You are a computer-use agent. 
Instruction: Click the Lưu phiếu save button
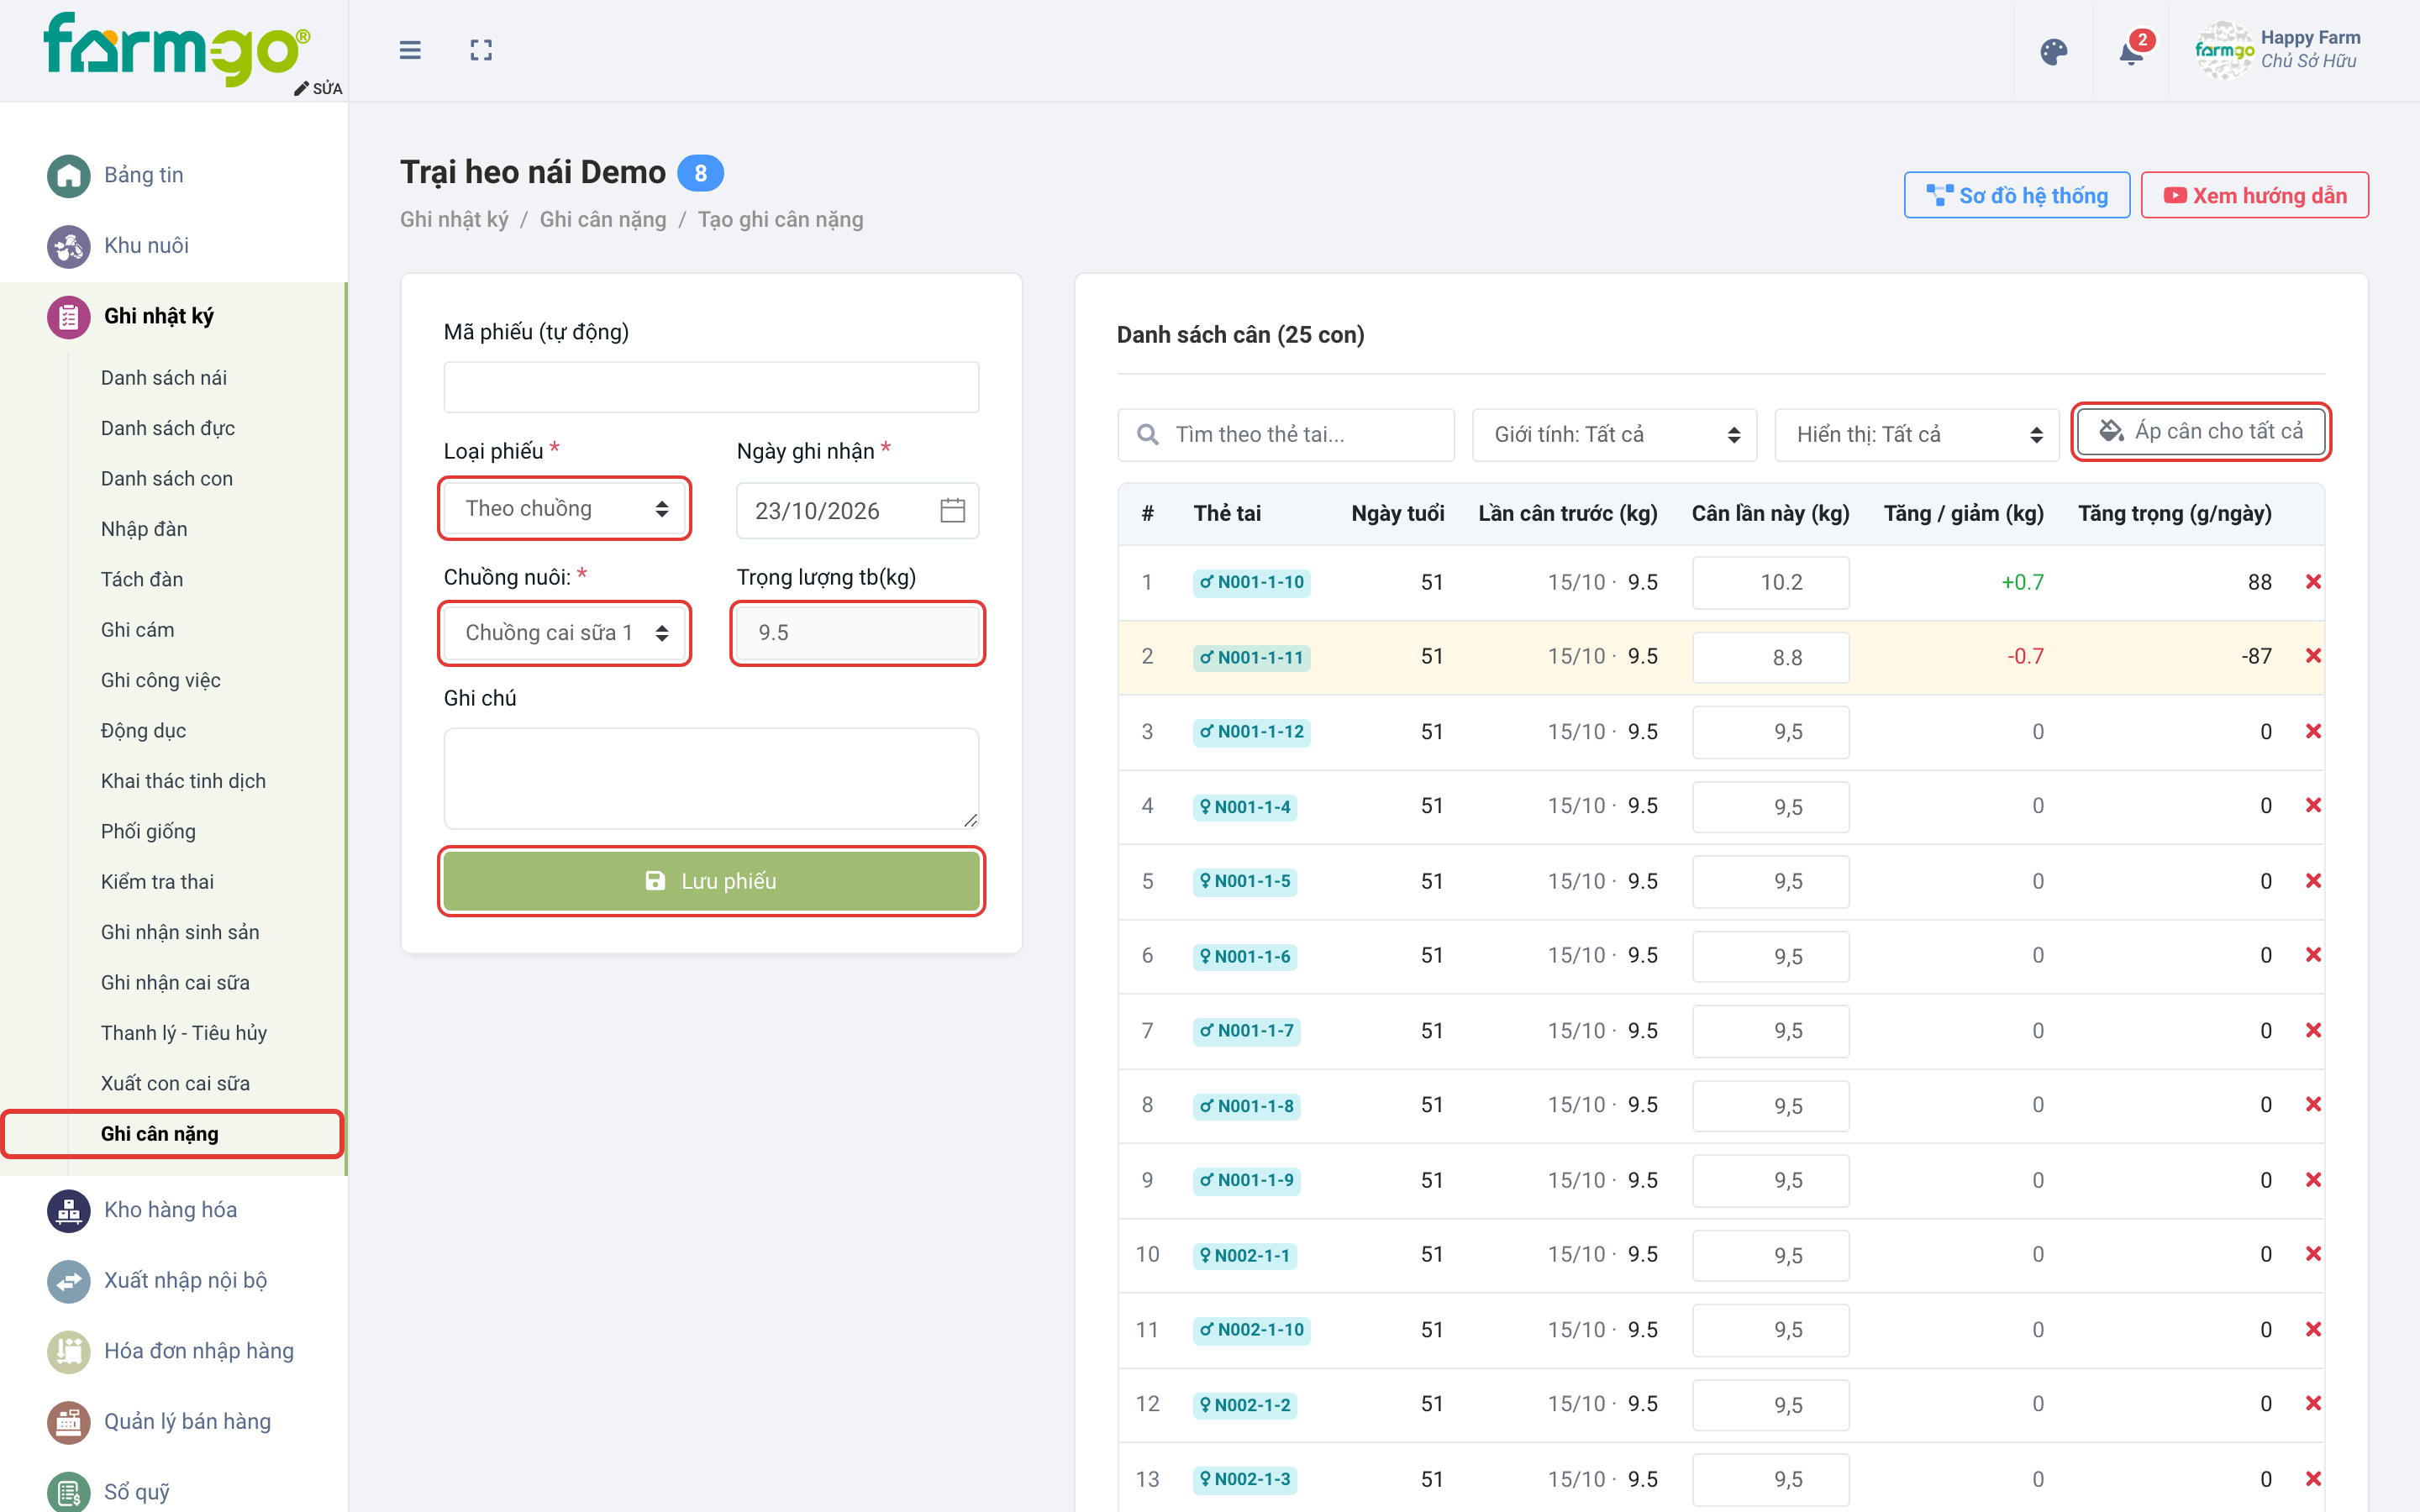[x=711, y=881]
